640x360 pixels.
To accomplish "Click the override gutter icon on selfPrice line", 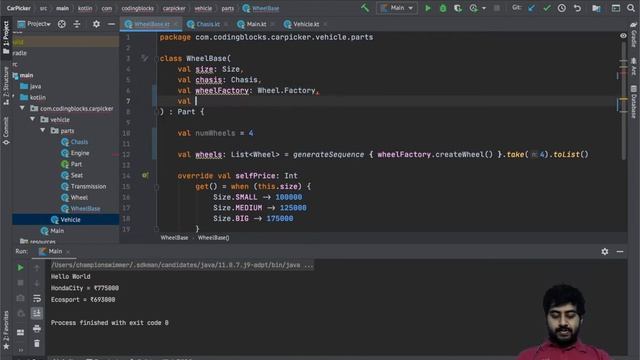I will (145, 176).
